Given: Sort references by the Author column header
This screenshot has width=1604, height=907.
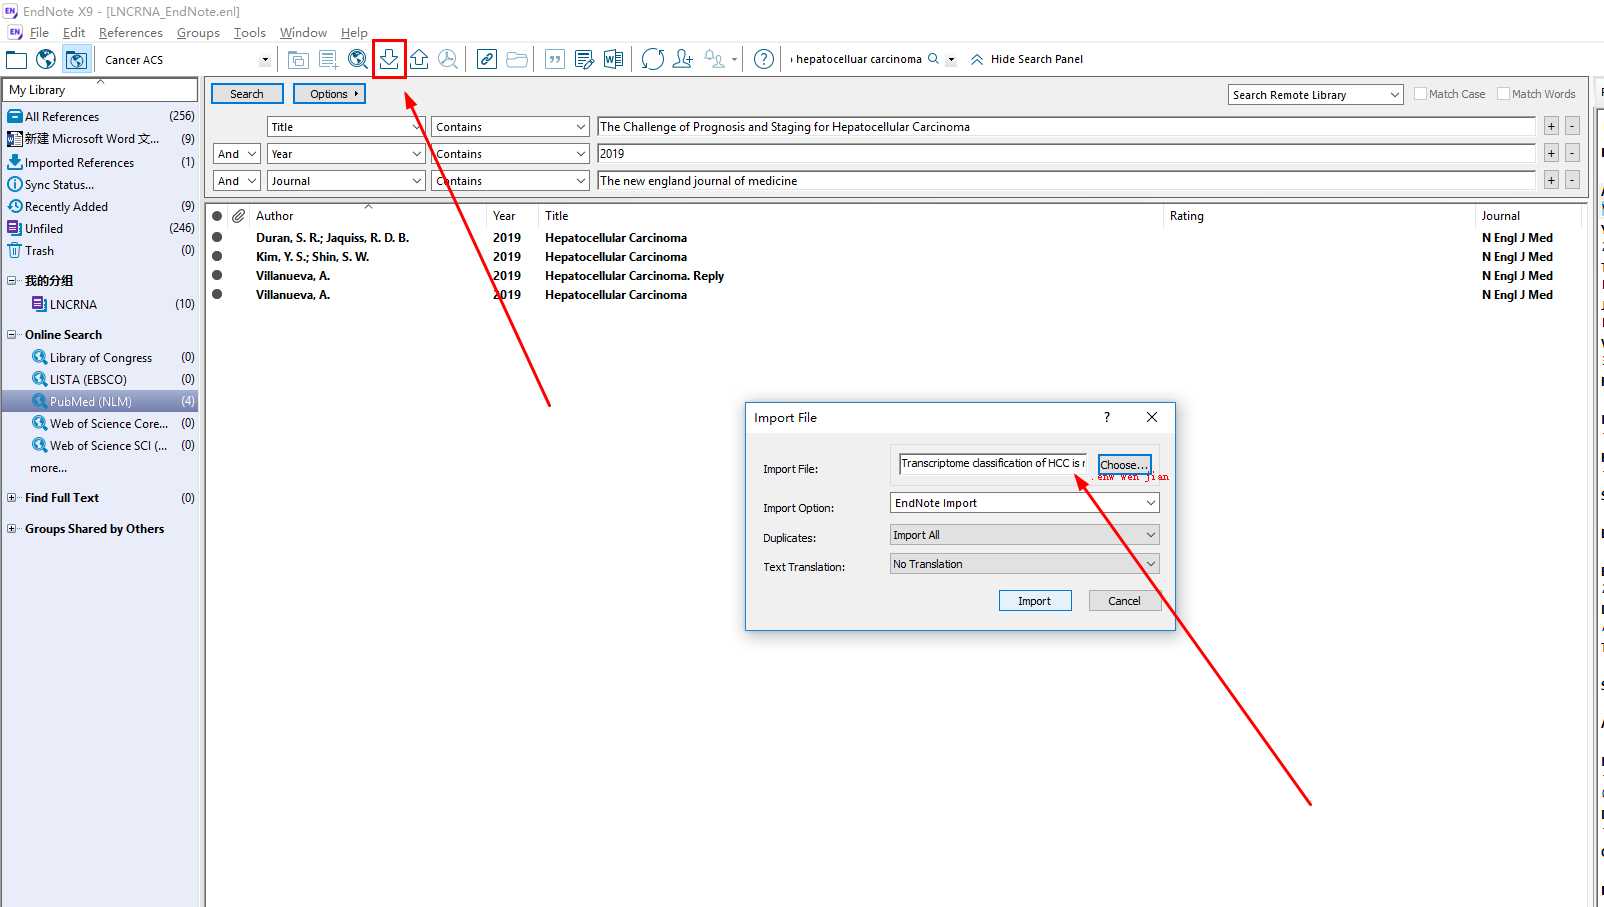Looking at the screenshot, I should pyautogui.click(x=274, y=216).
